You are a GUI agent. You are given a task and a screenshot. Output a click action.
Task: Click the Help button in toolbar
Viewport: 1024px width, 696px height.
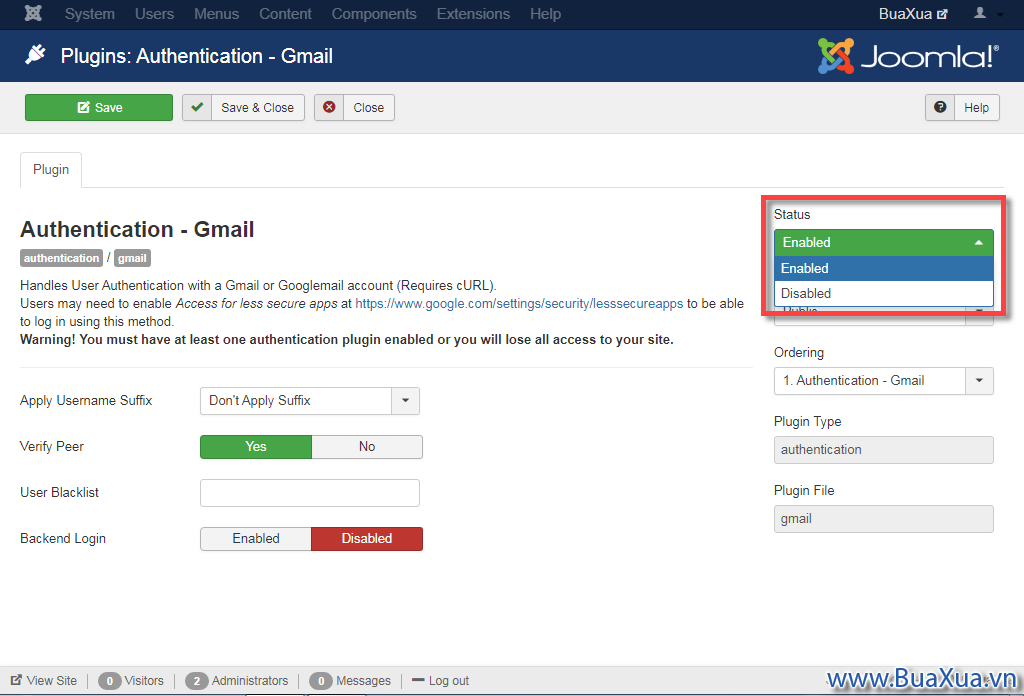pos(962,107)
